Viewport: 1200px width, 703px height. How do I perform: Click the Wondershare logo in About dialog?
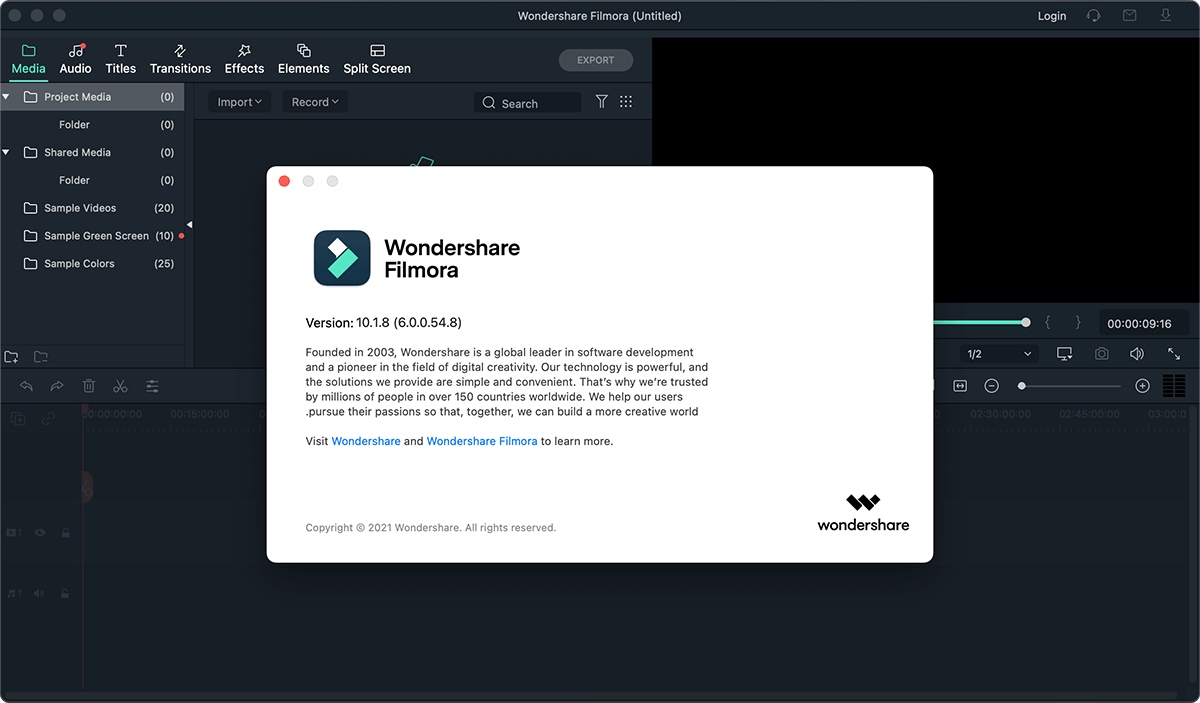[x=863, y=511]
